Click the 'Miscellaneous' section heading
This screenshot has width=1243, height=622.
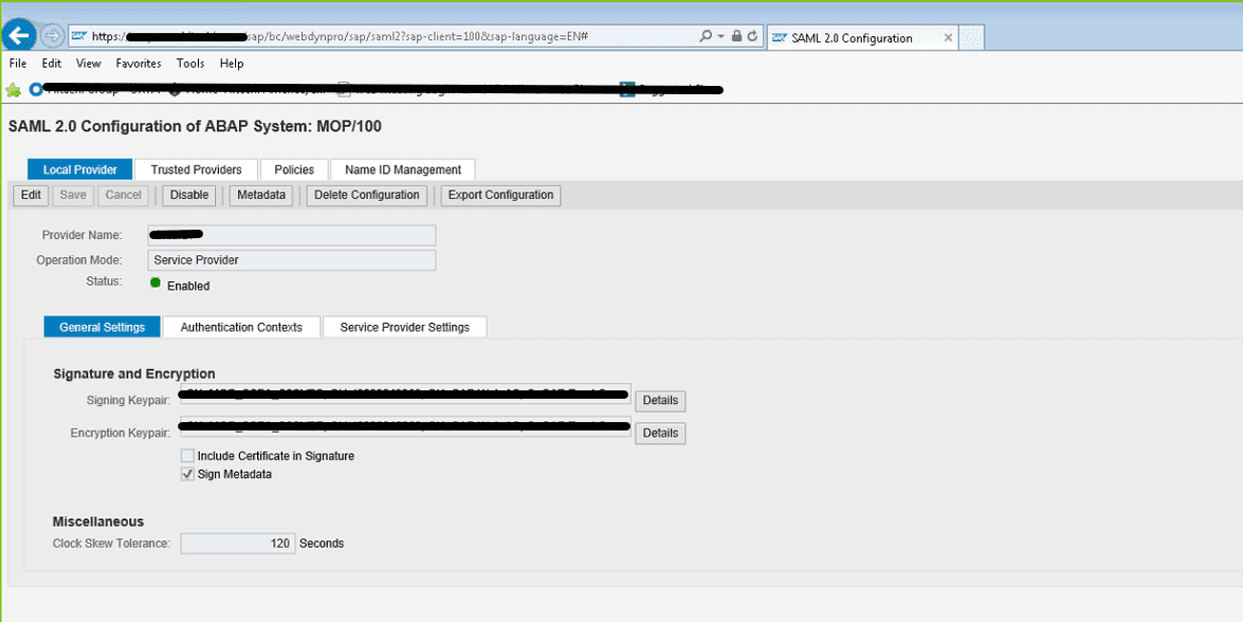click(x=98, y=521)
